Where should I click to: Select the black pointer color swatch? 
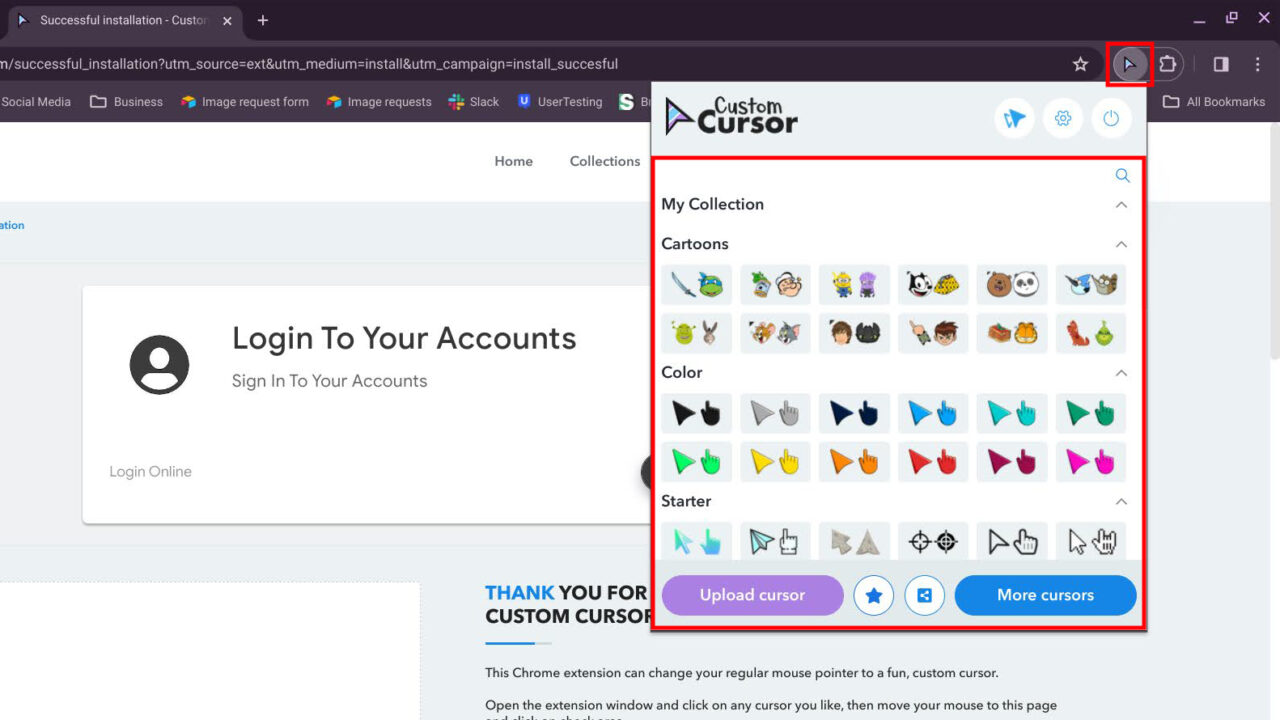click(696, 413)
